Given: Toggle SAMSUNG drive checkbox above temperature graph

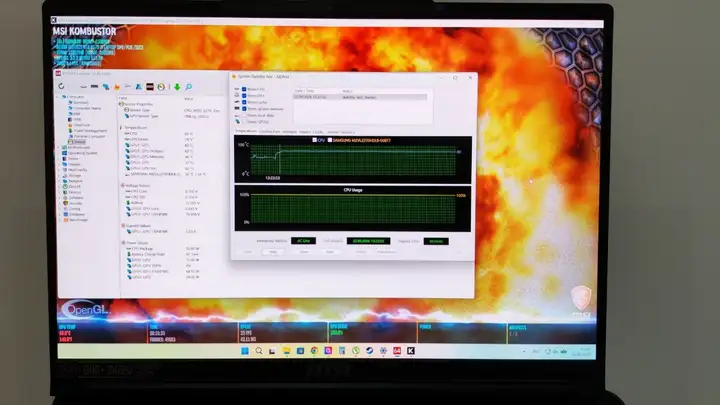Looking at the screenshot, I should pyautogui.click(x=330, y=140).
